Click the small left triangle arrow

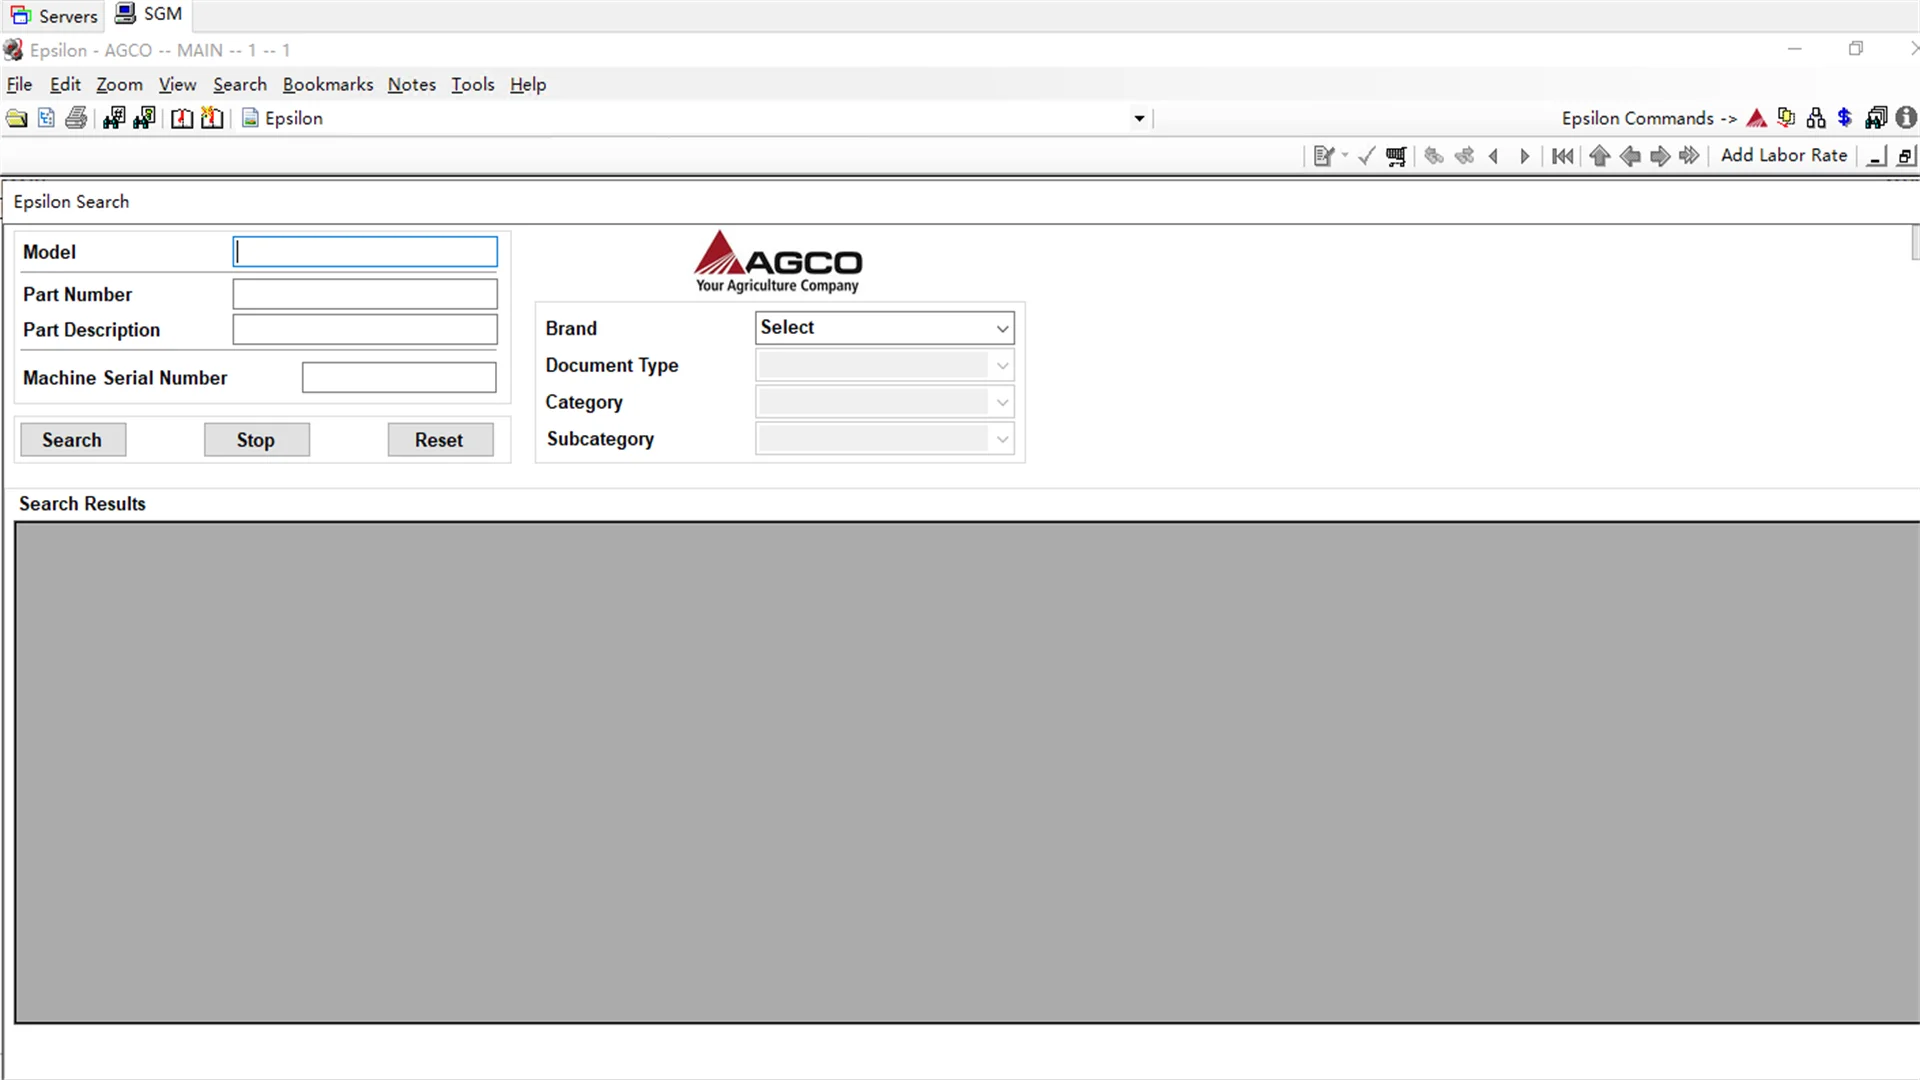click(x=1494, y=156)
